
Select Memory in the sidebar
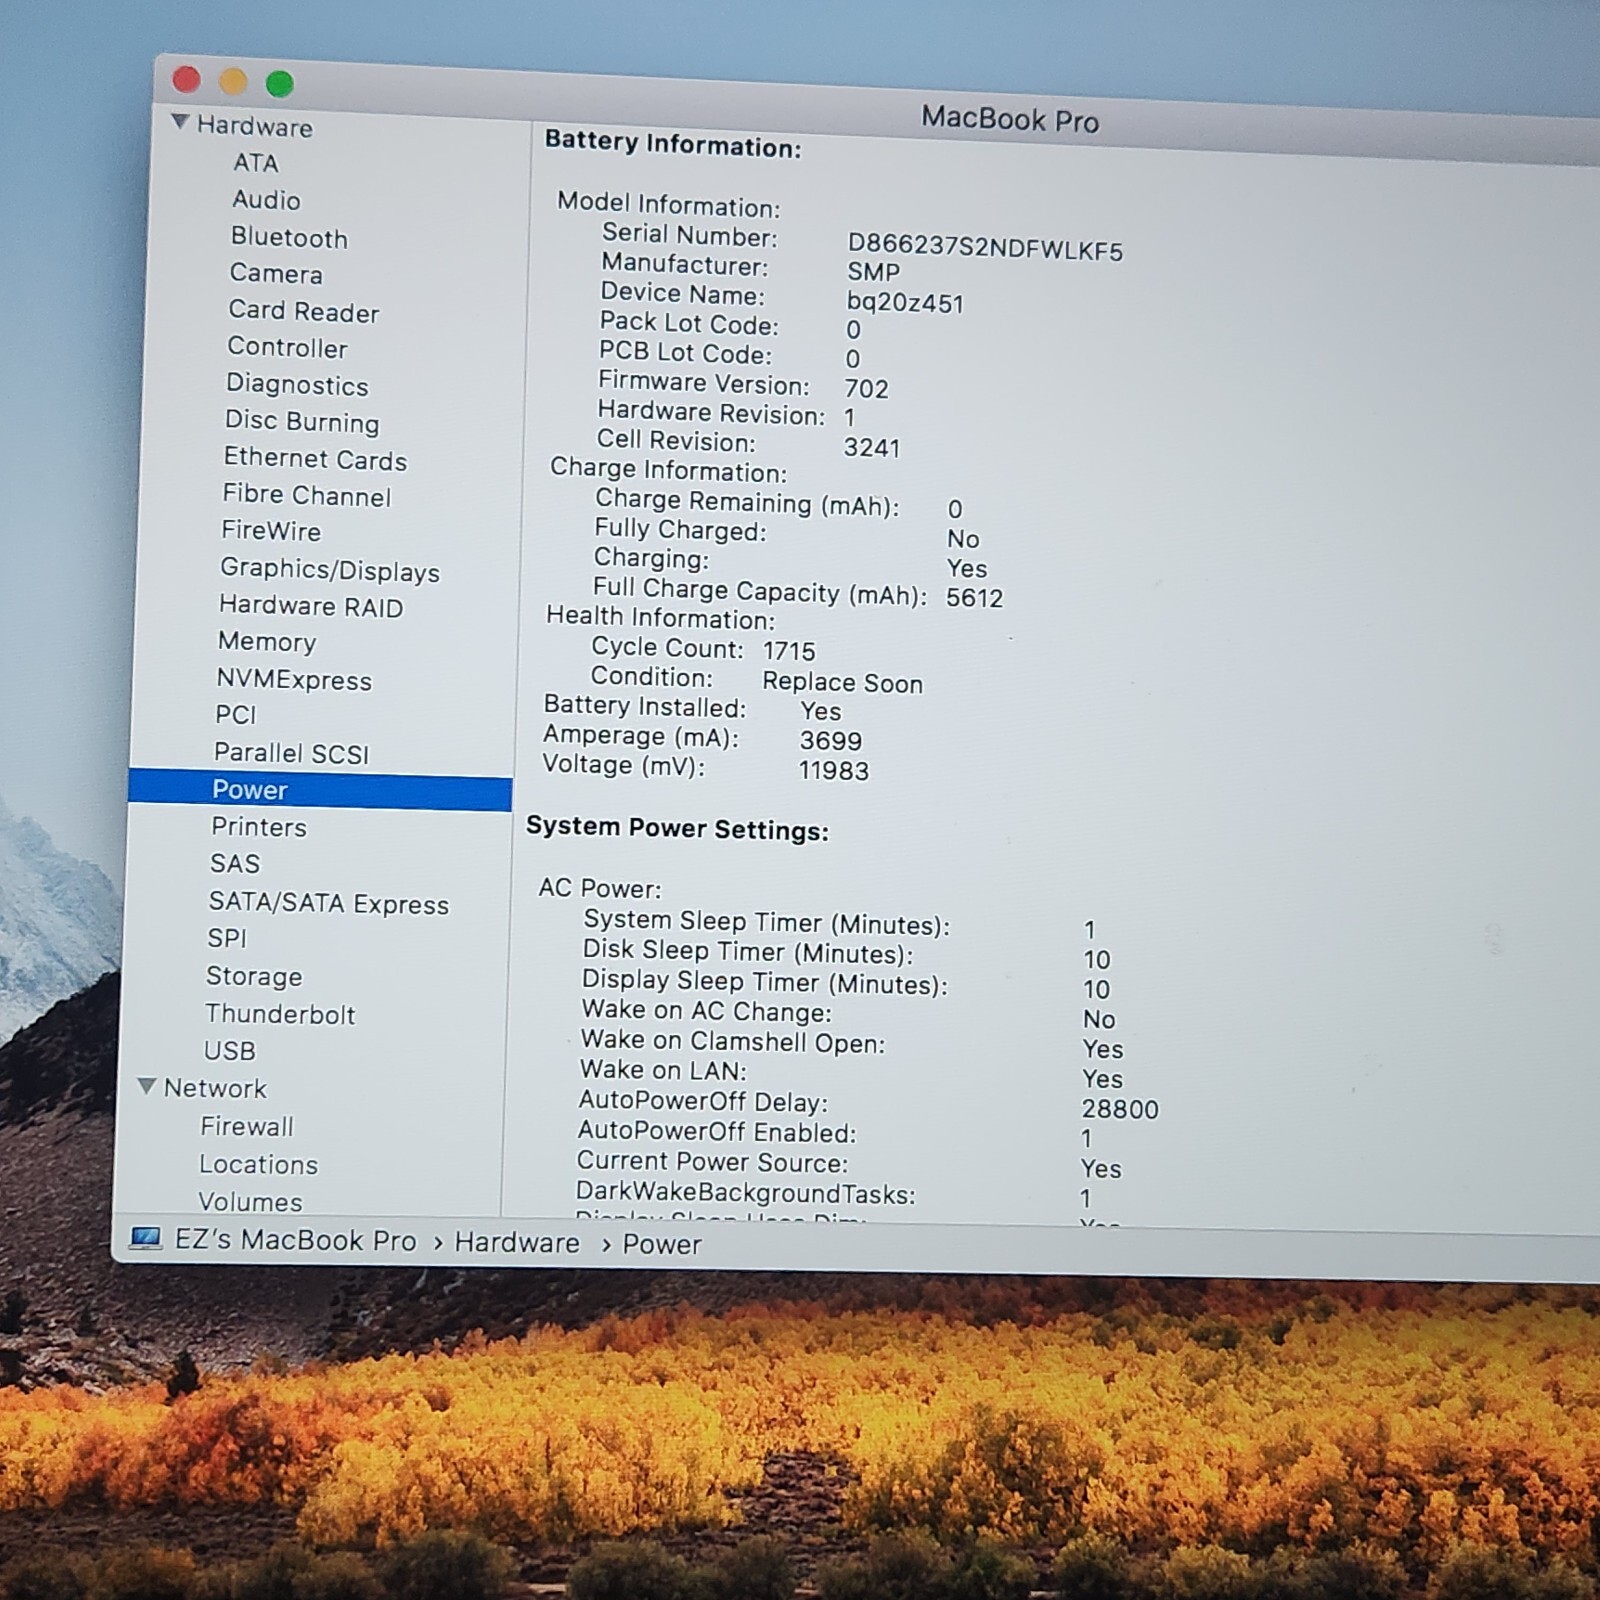tap(267, 641)
